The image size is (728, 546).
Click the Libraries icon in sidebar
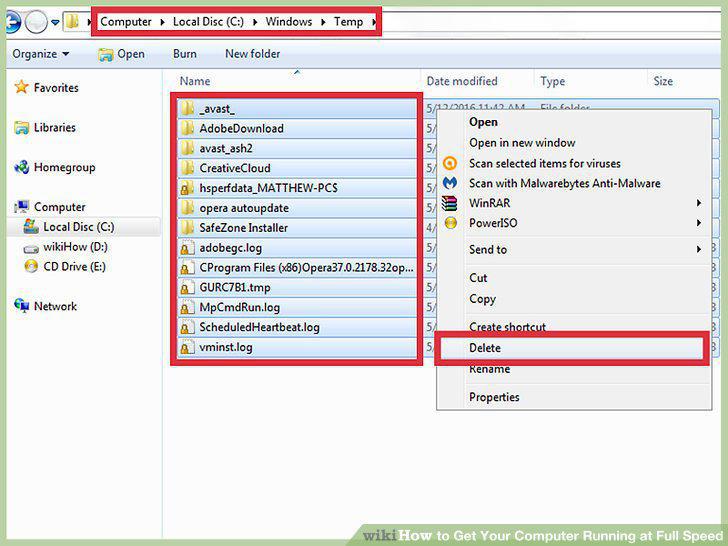click(21, 128)
